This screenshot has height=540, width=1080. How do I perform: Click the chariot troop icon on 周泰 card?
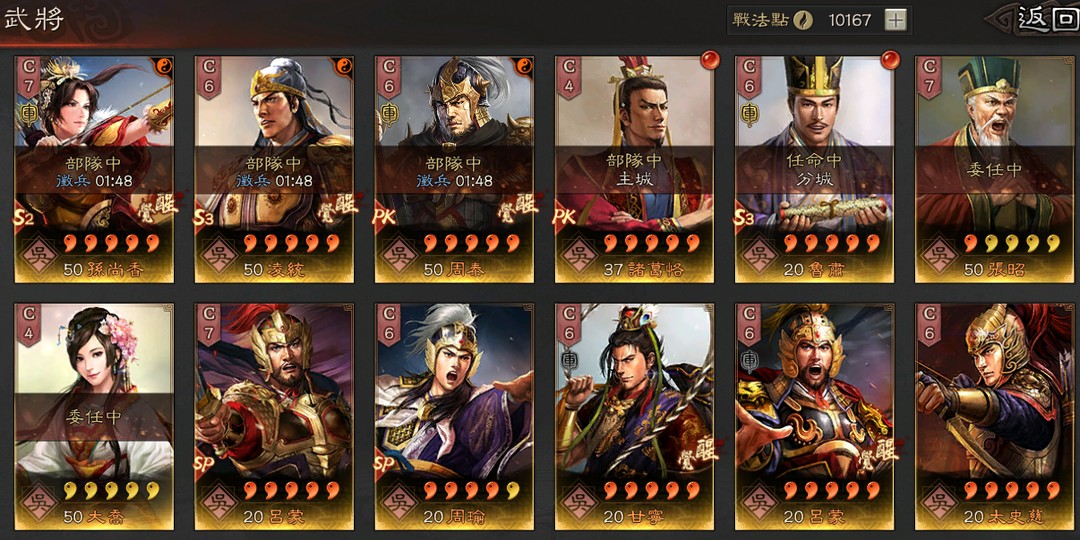click(x=388, y=112)
